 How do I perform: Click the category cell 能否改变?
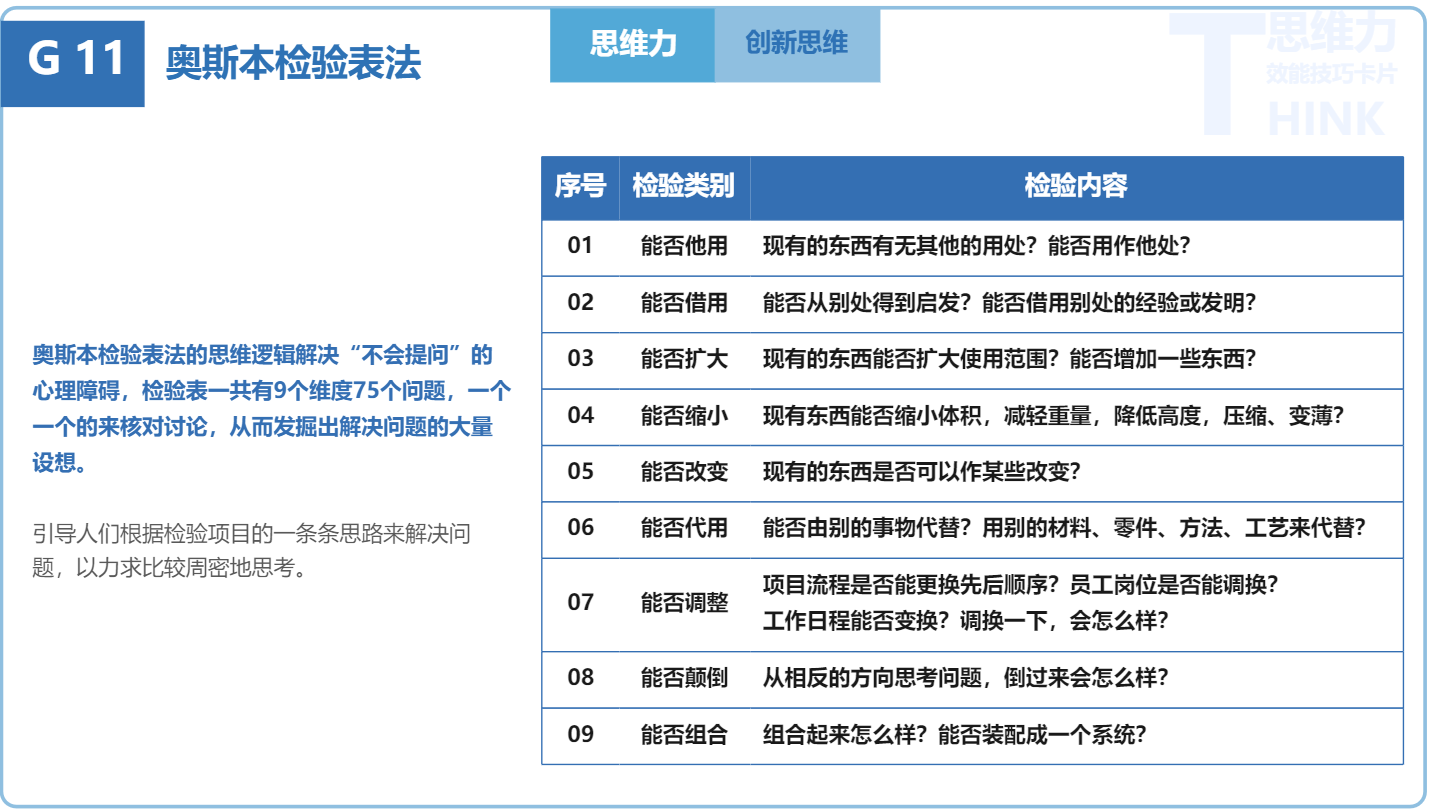684,472
